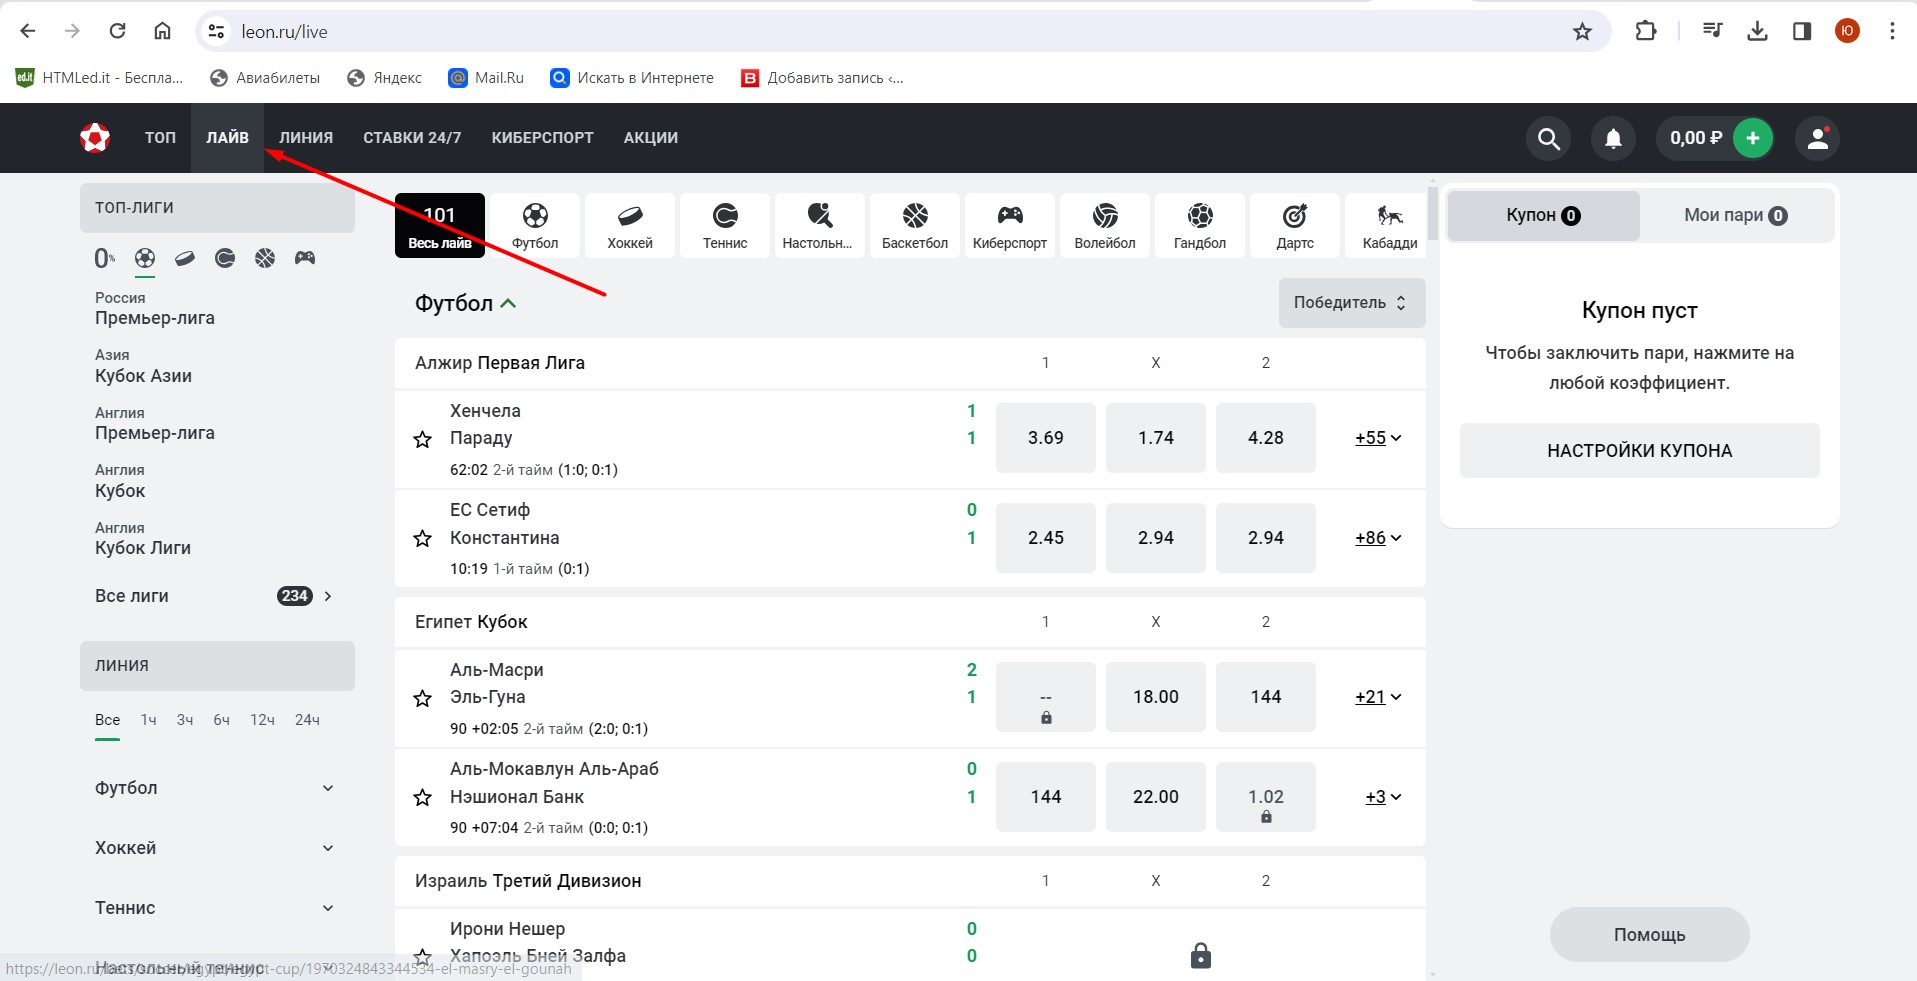Screen dimensions: 1917x981
Task: Star the ЕС Сетиф vs Константина match
Action: coord(423,539)
